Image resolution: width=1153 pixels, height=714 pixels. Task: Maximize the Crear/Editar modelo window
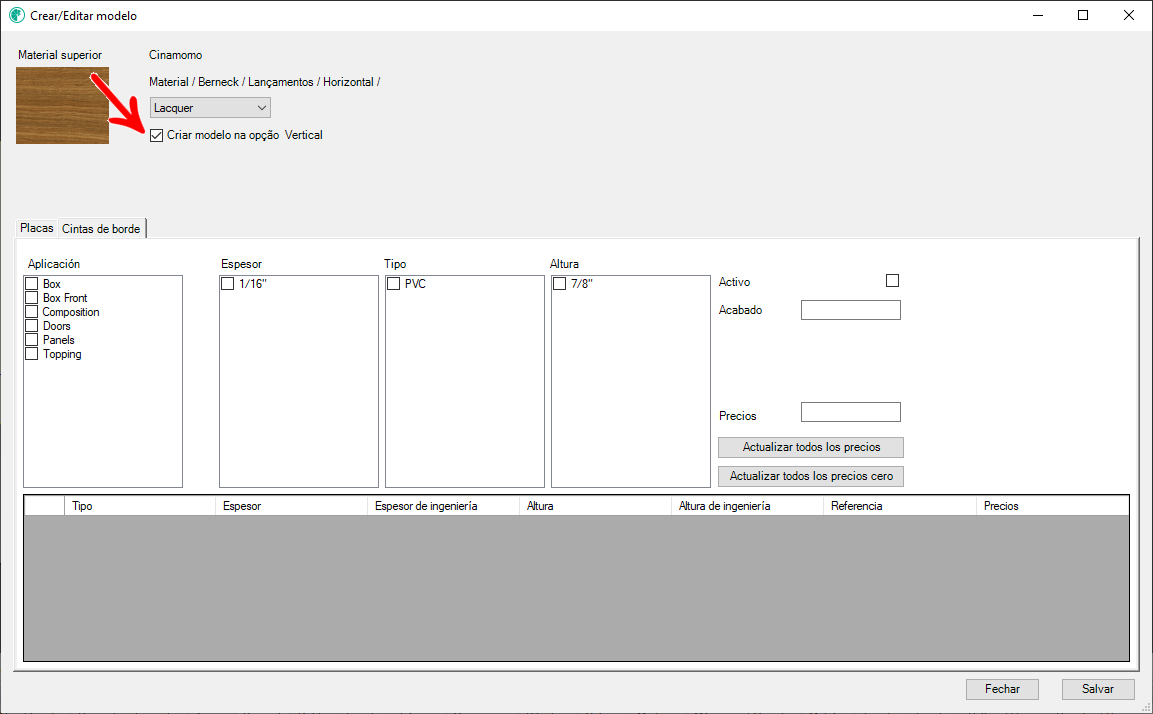(x=1083, y=15)
